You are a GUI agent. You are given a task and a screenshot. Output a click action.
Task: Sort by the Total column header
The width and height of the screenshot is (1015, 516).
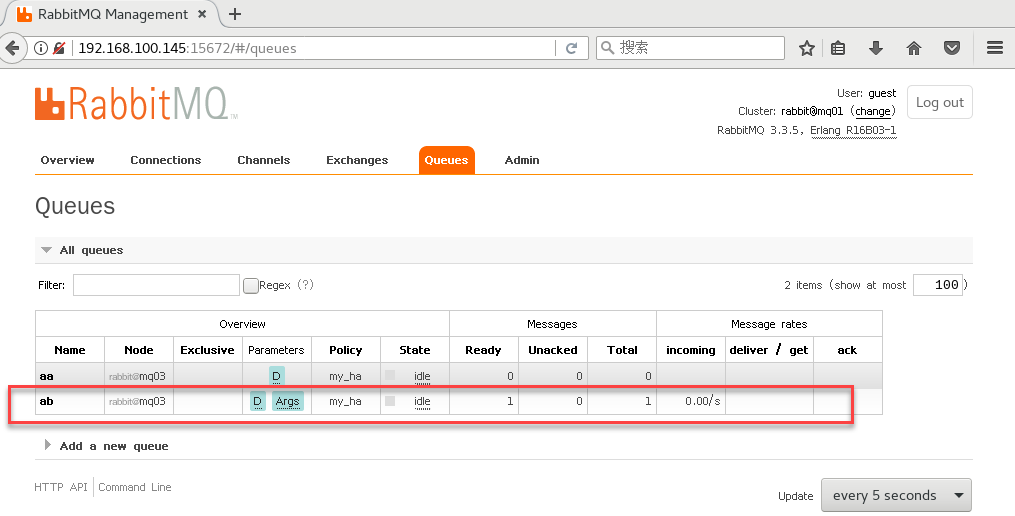click(x=622, y=350)
